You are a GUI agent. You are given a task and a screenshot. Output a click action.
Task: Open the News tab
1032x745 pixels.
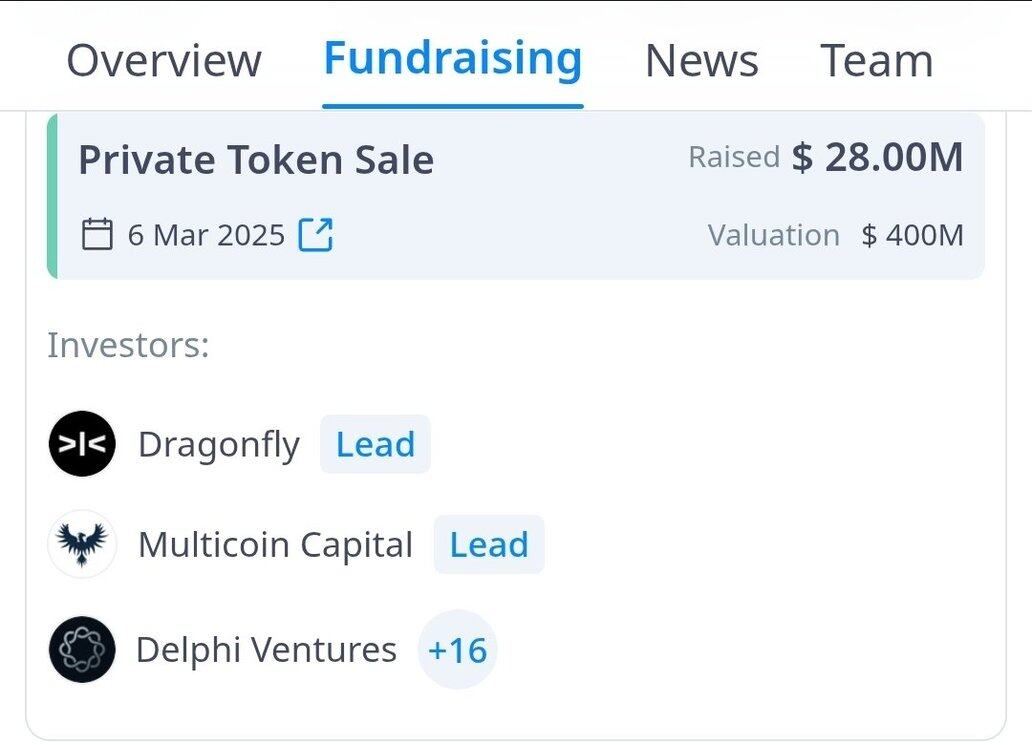[x=701, y=61]
